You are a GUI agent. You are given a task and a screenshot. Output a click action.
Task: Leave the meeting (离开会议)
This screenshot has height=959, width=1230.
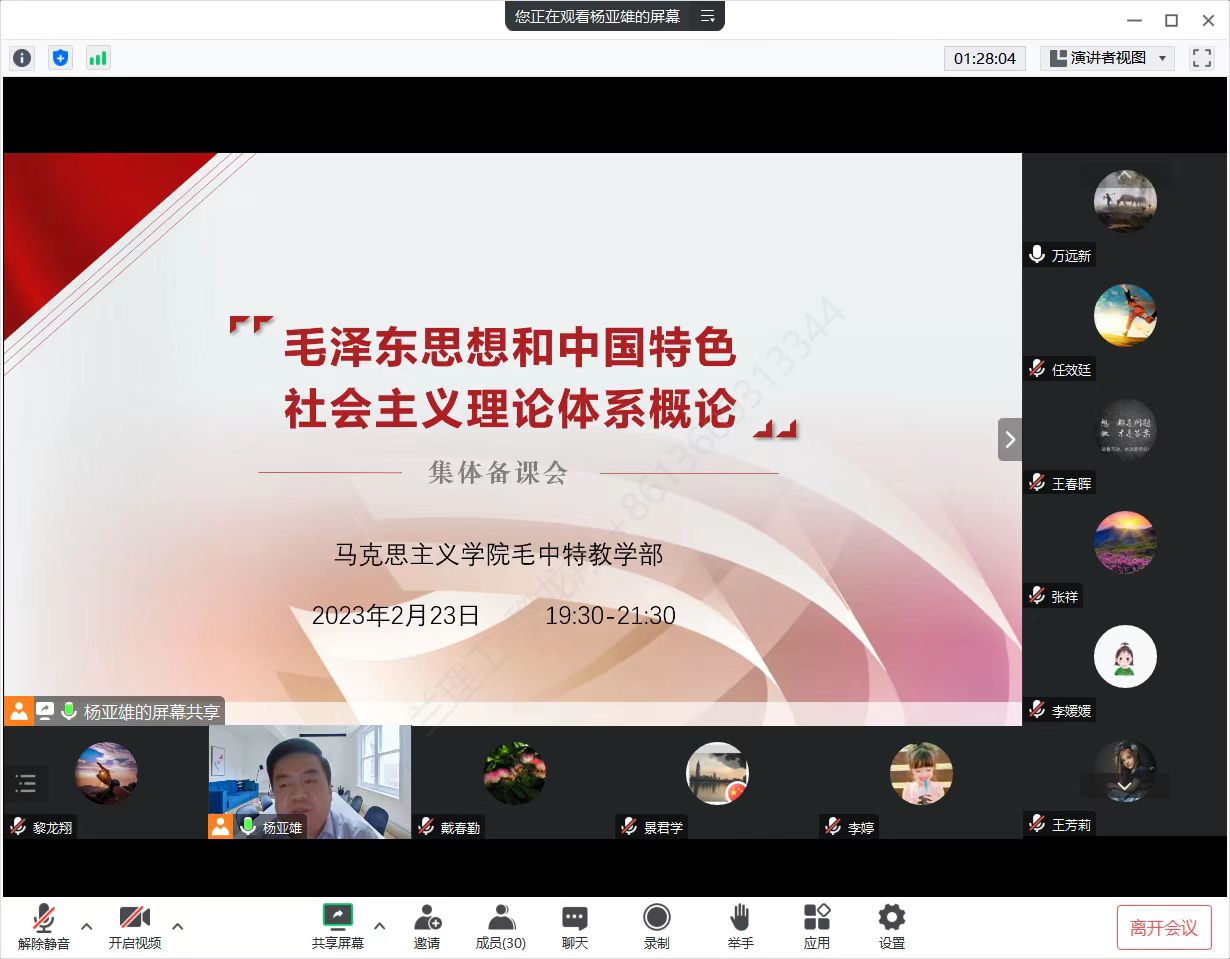tap(1163, 927)
